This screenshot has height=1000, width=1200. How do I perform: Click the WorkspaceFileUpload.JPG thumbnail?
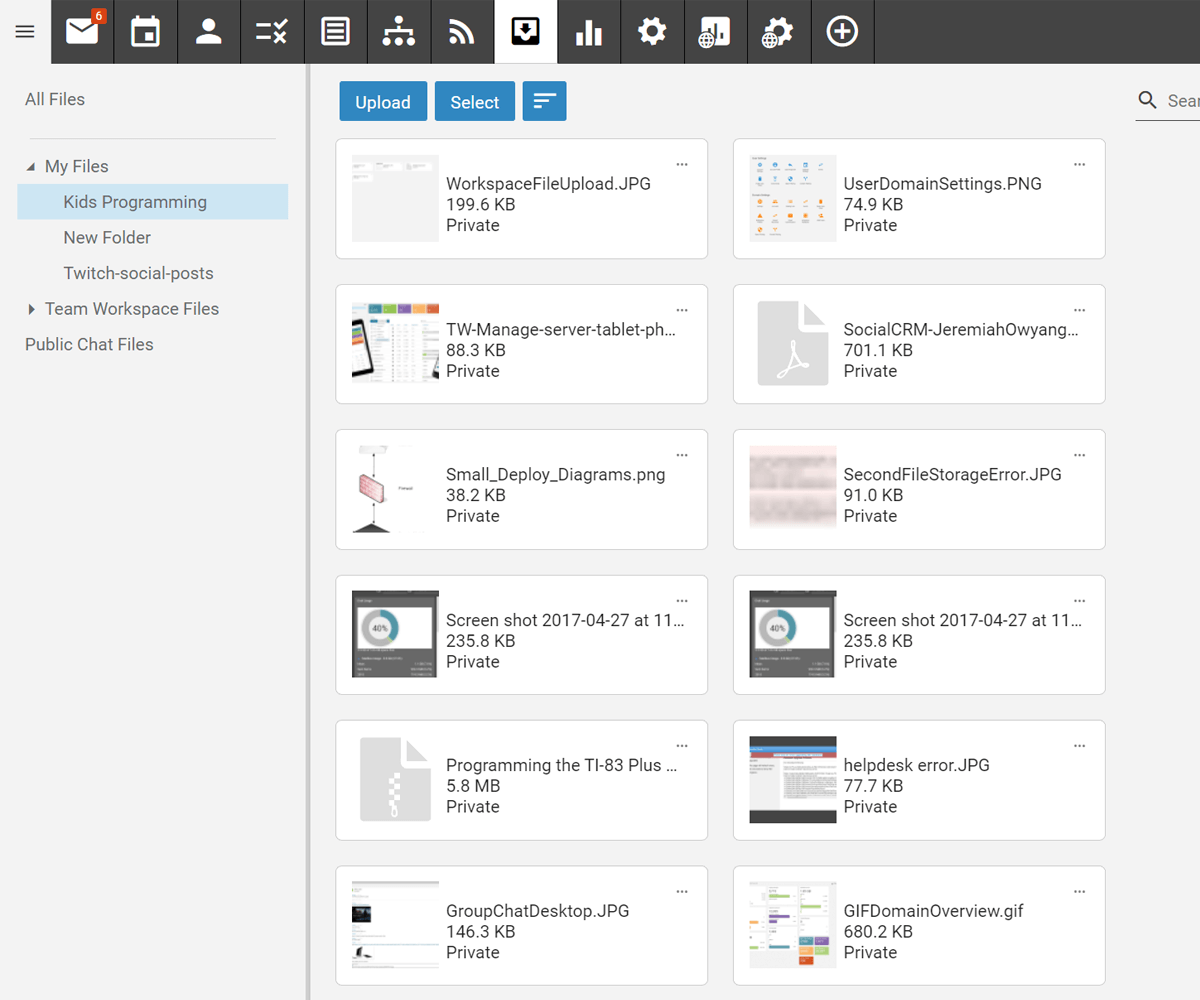[x=395, y=198]
